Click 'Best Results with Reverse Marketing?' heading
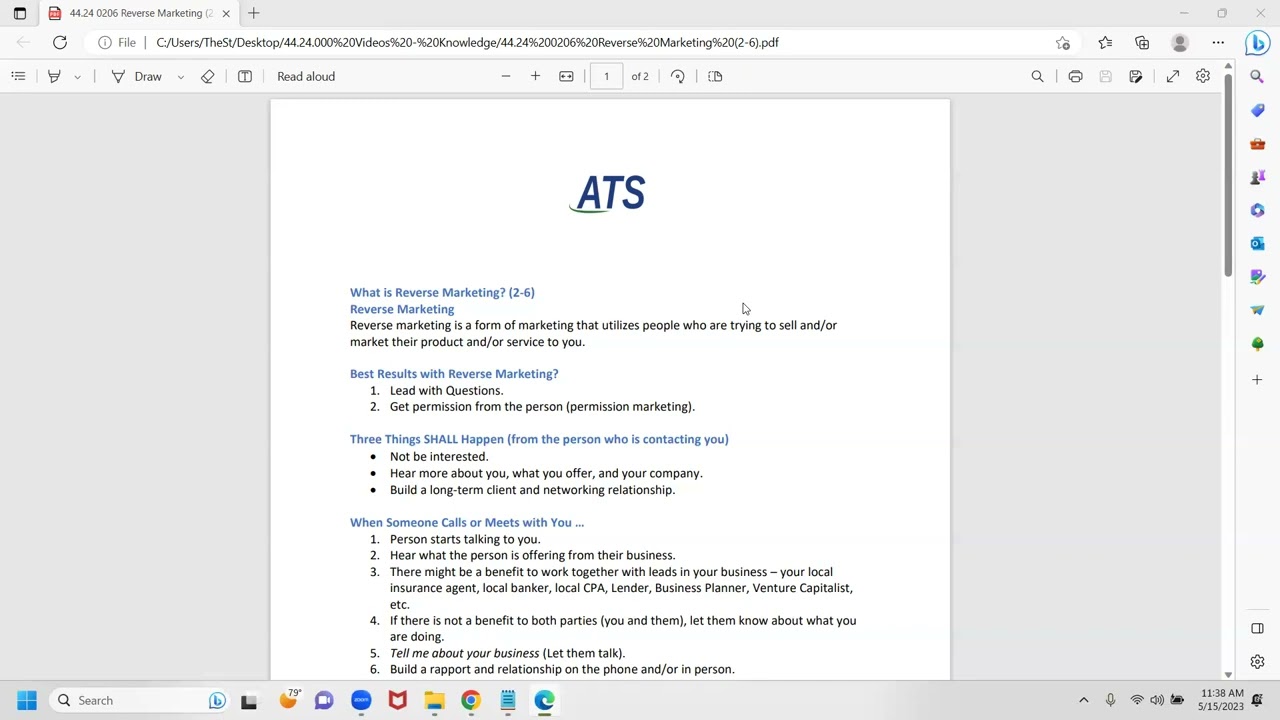 coord(454,374)
